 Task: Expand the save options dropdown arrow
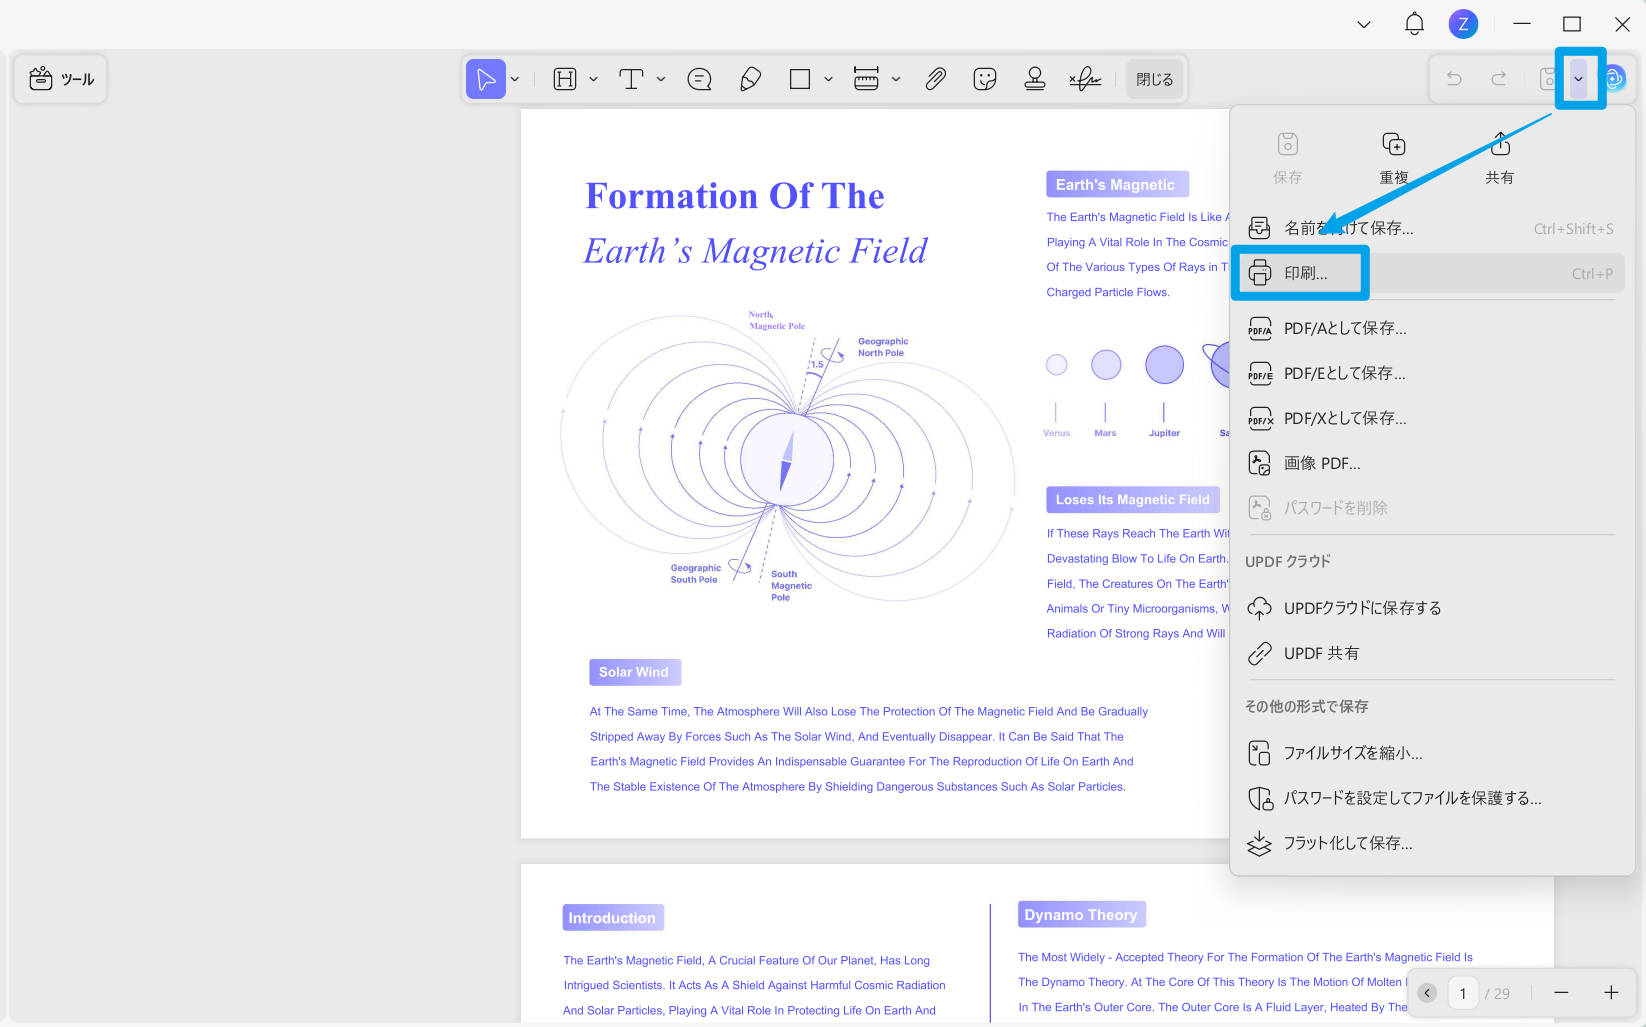pos(1578,79)
